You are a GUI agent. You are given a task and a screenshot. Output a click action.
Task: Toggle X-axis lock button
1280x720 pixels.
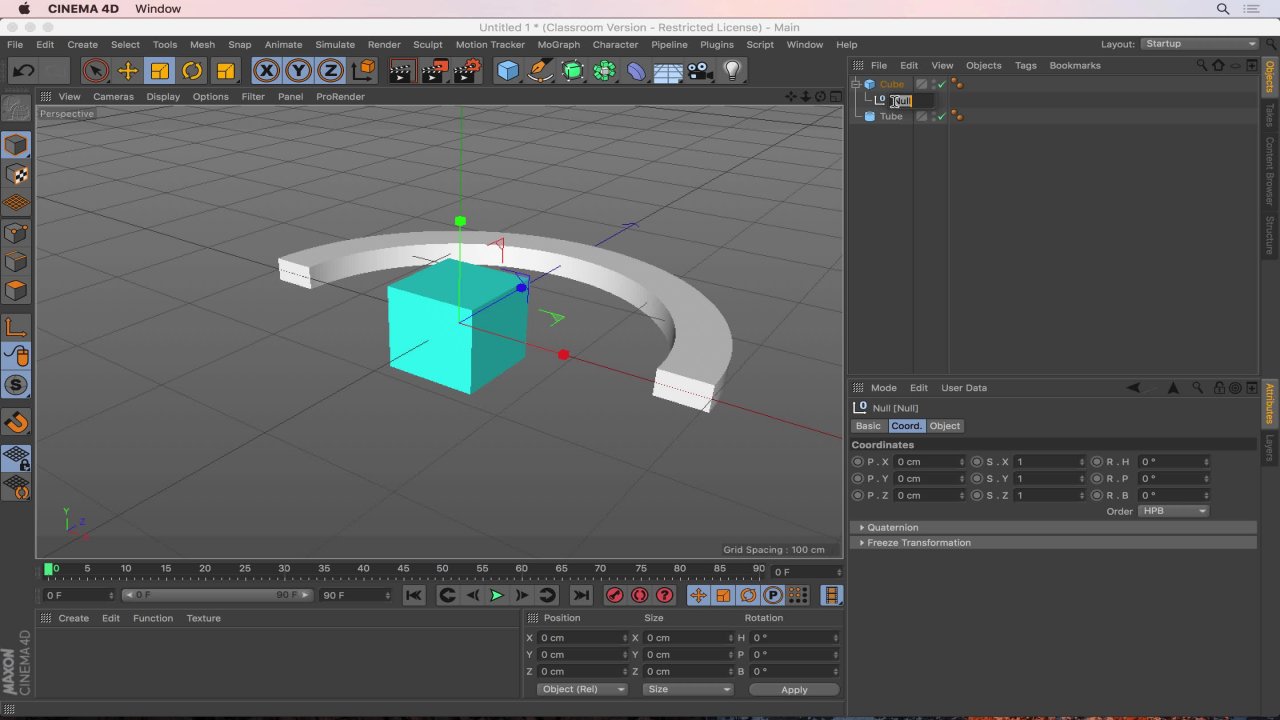click(x=266, y=70)
